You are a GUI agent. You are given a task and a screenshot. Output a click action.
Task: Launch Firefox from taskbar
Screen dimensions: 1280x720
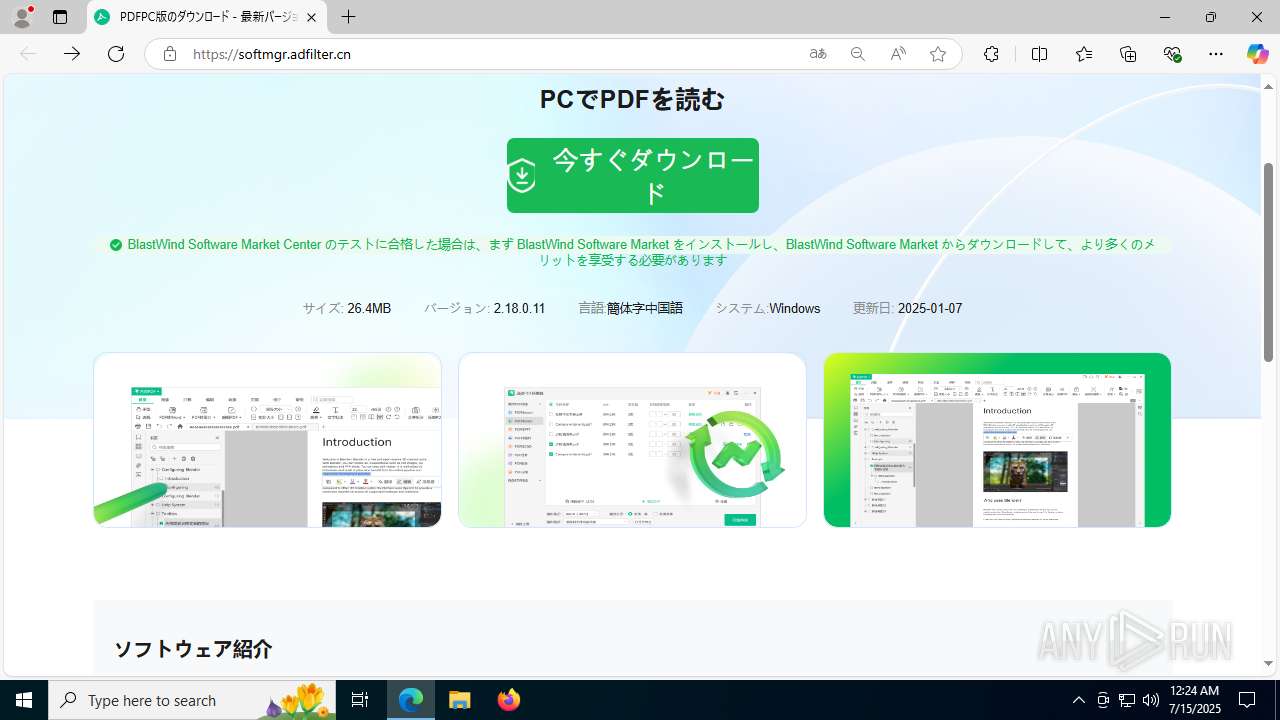tap(508, 700)
